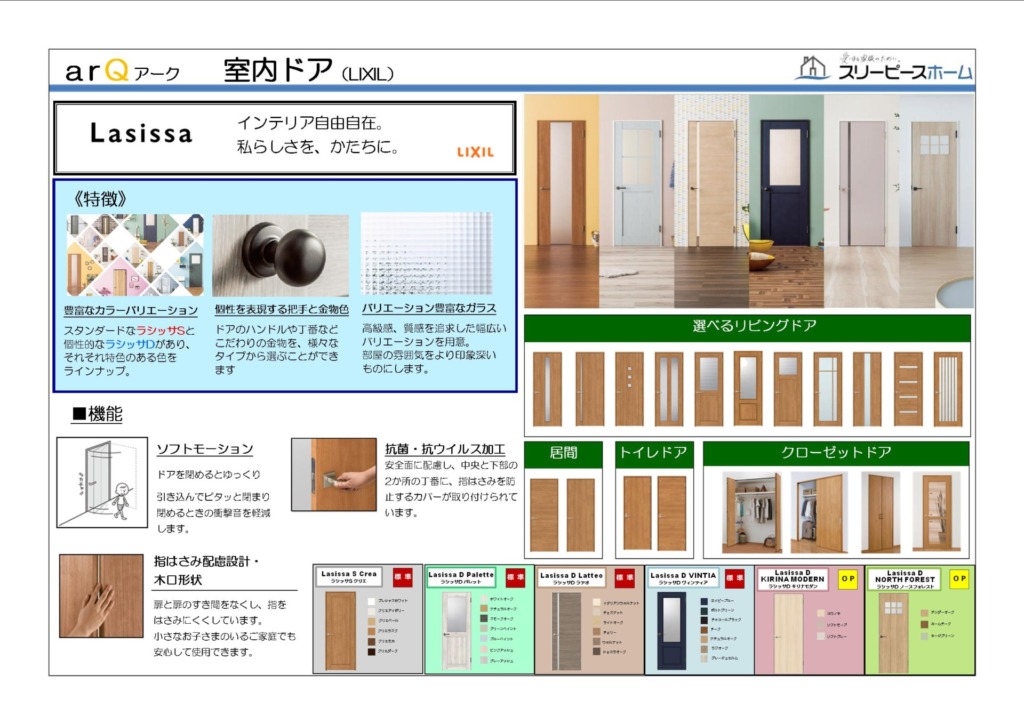Click the Lasissa S Crea label
This screenshot has height=724, width=1024.
[349, 576]
